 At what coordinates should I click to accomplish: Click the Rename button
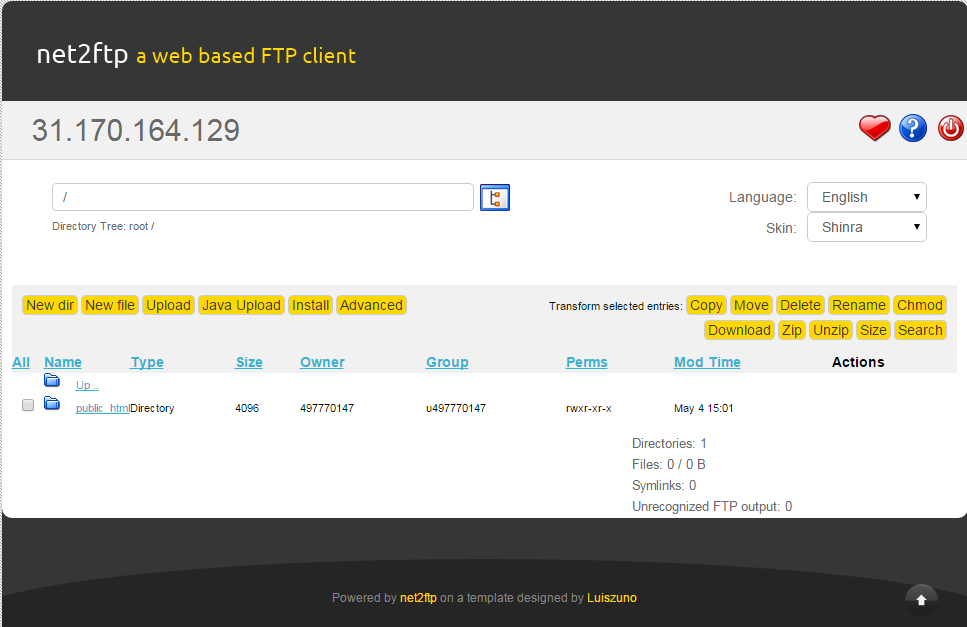pos(858,305)
